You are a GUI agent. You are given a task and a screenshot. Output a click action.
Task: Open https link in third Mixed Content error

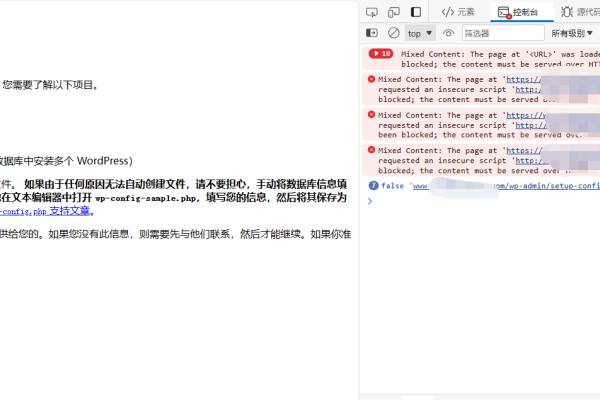(x=524, y=150)
